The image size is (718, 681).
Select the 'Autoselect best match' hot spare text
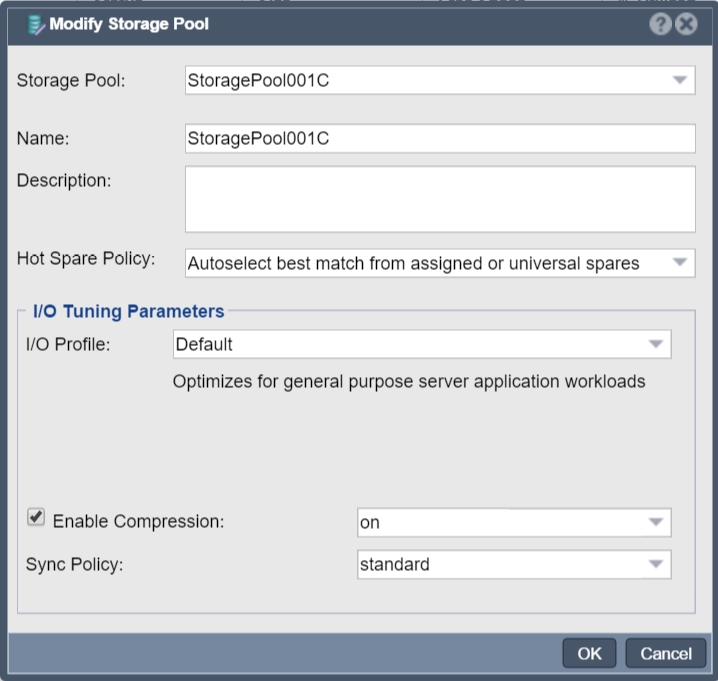pos(413,263)
